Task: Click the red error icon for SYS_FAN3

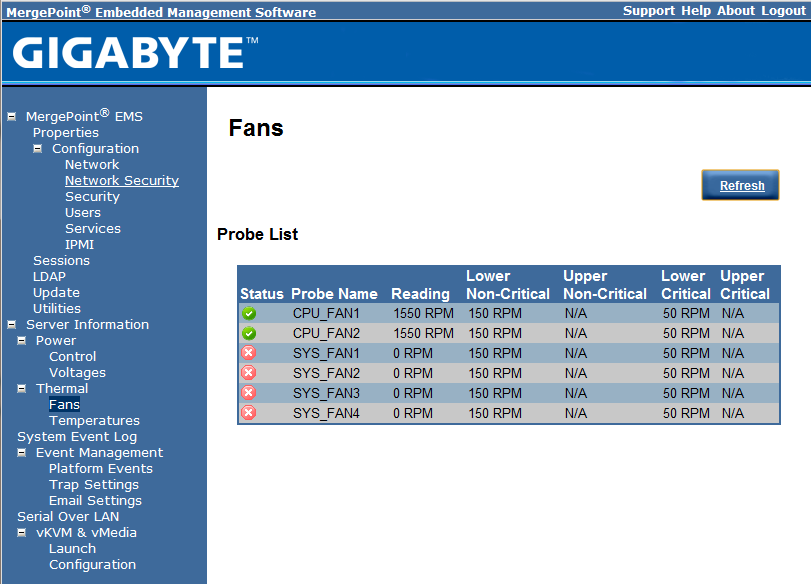Action: point(249,393)
